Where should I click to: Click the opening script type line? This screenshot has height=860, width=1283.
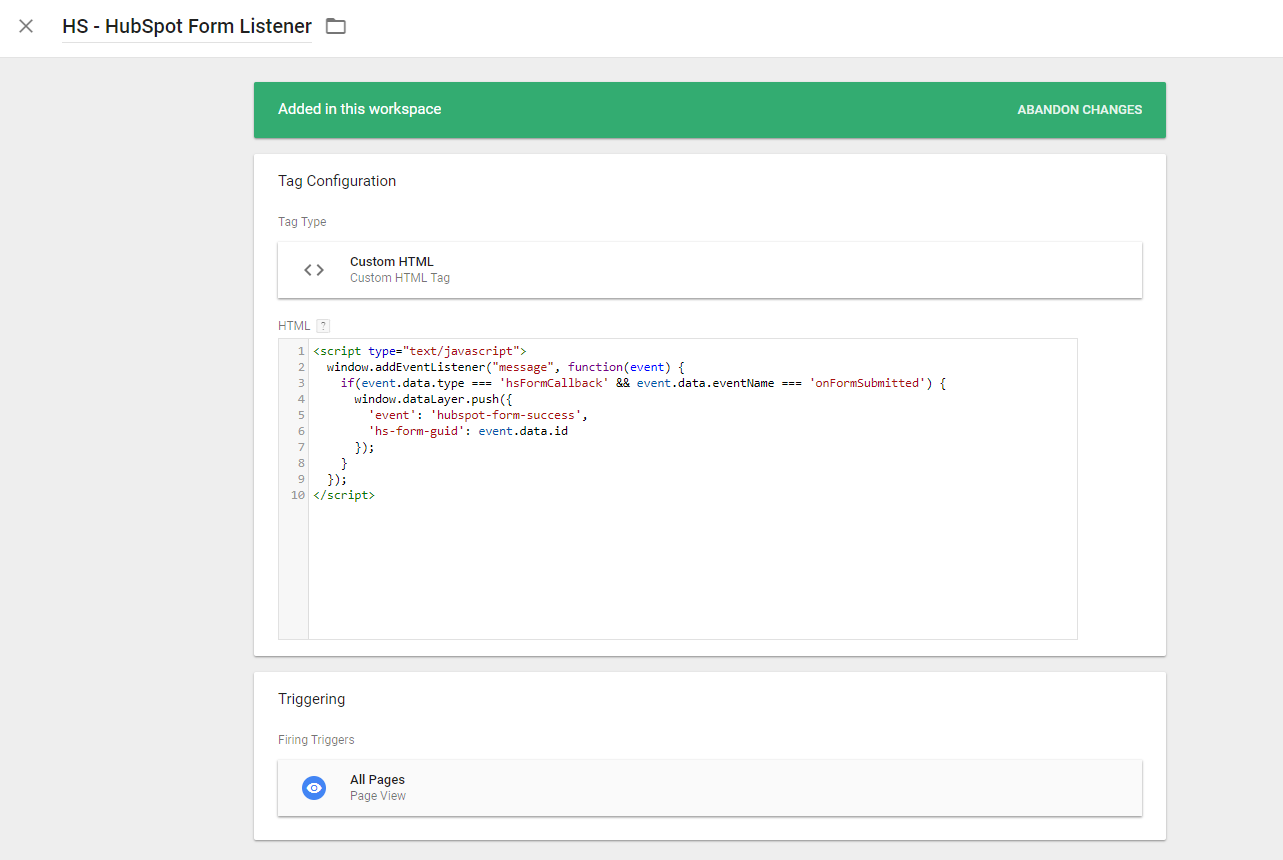click(420, 351)
